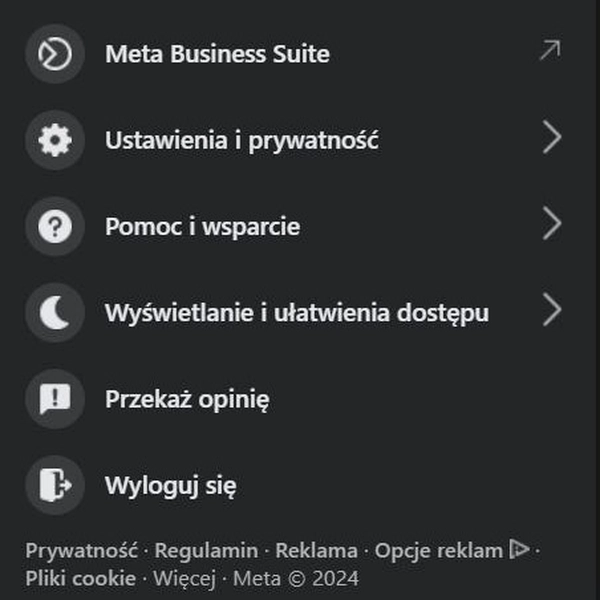Expand Ustawienia i prywatność with chevron
The height and width of the screenshot is (600, 600).
pyautogui.click(x=552, y=137)
